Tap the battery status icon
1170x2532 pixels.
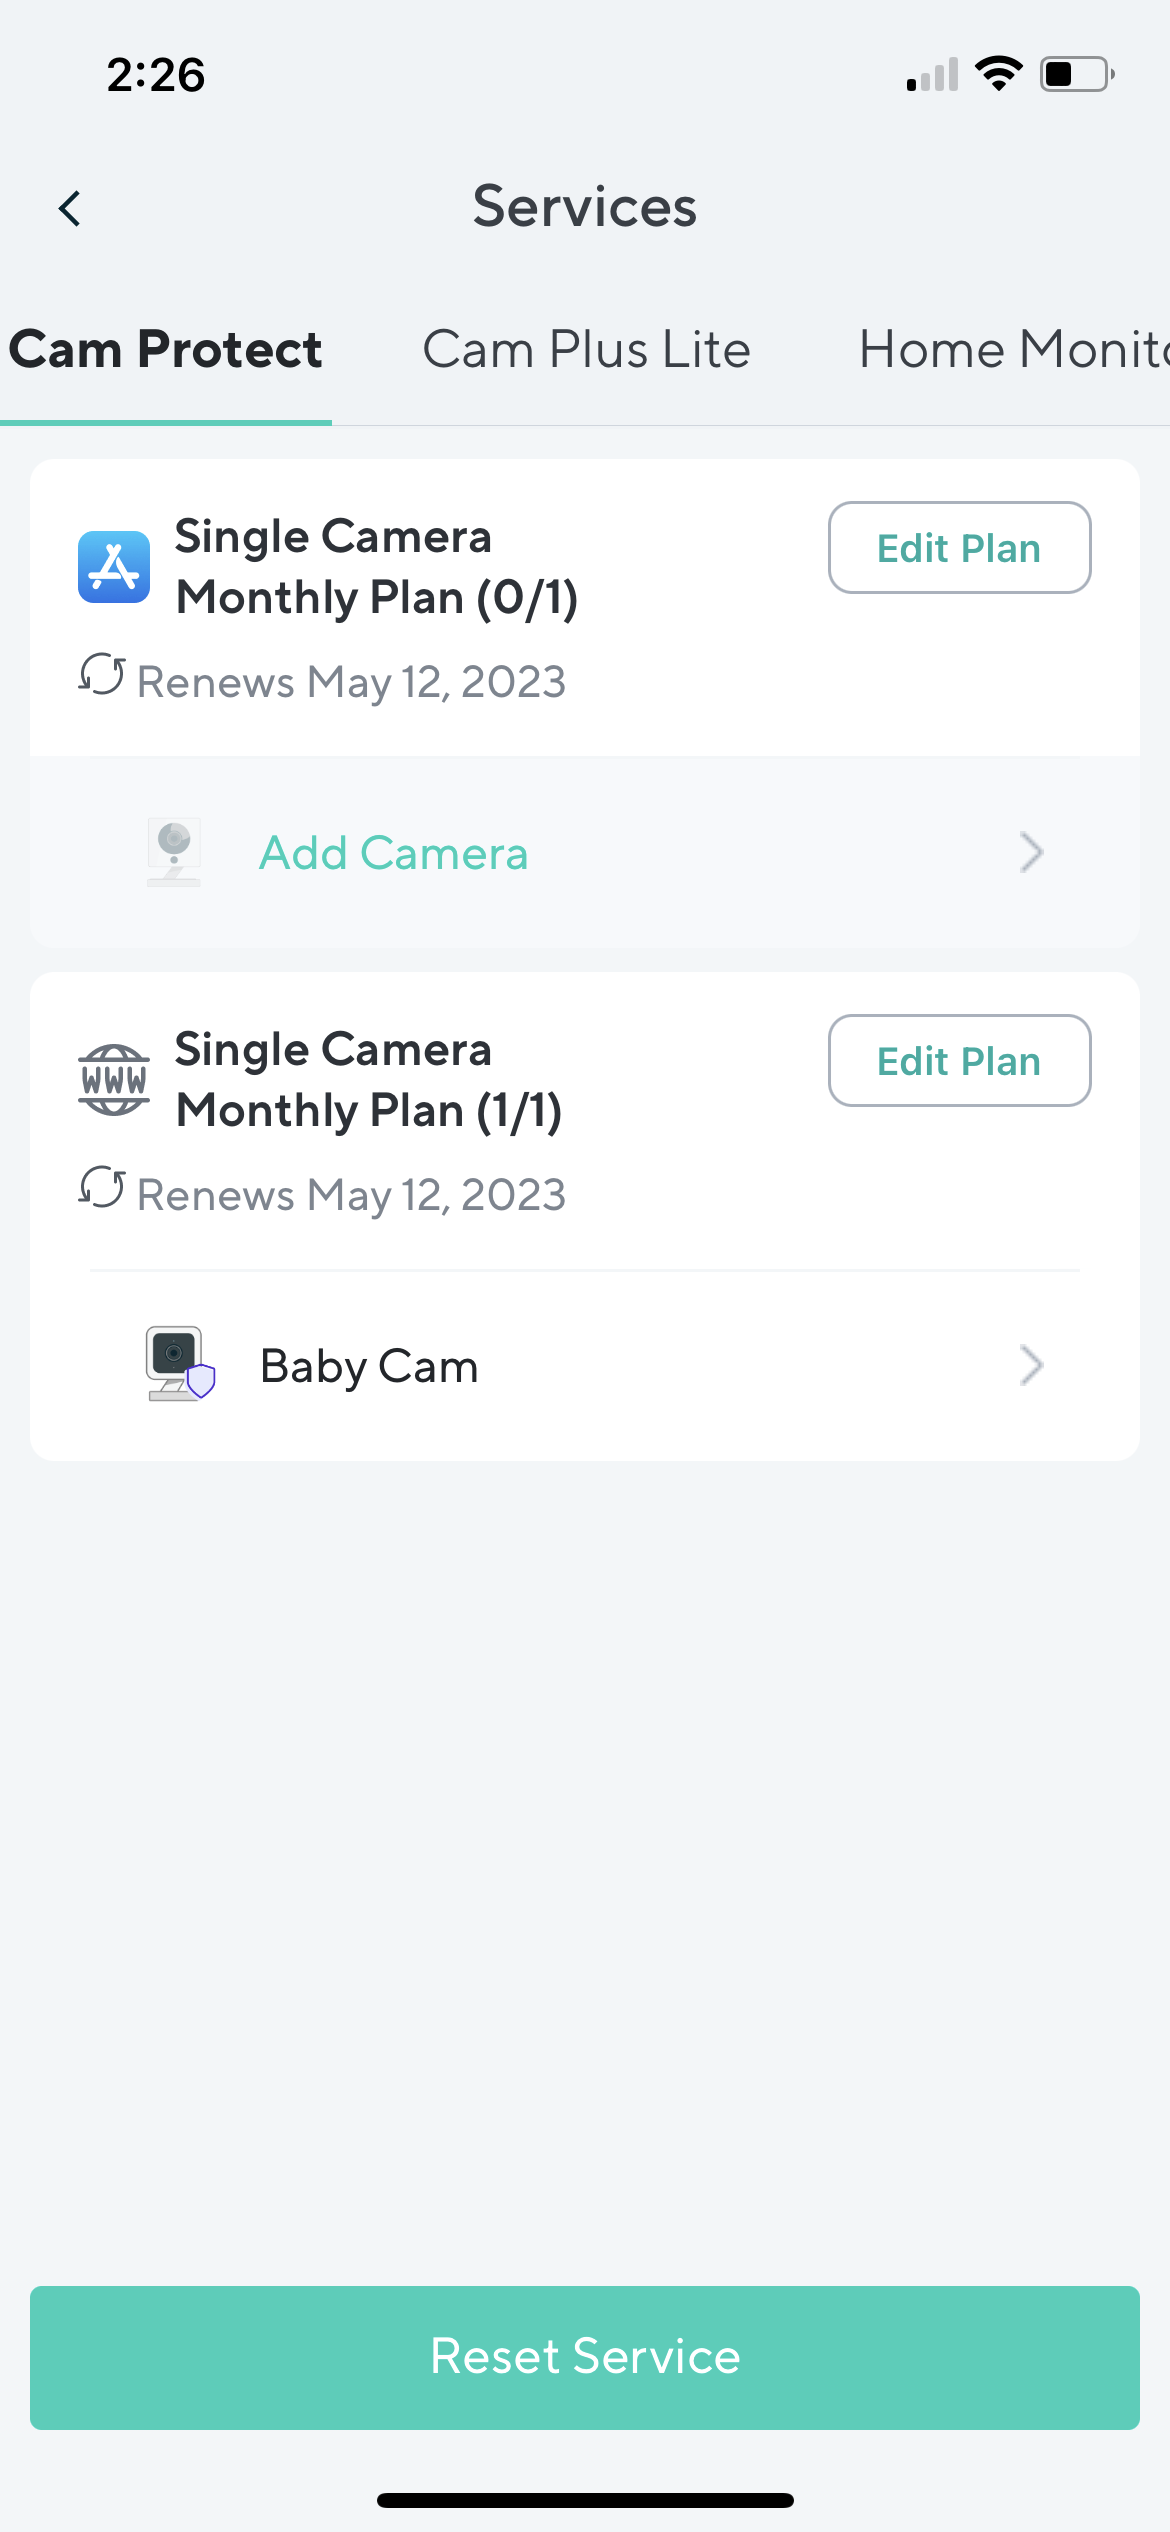tap(1077, 74)
